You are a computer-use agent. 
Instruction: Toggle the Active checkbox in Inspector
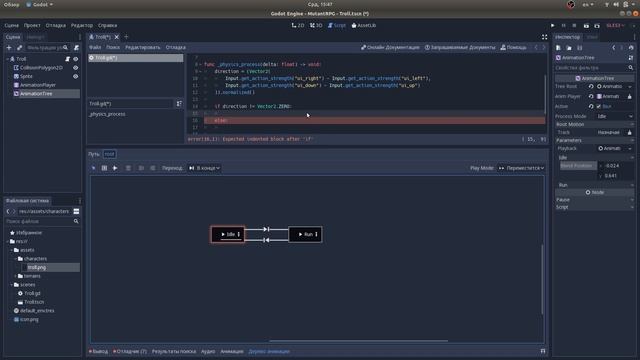coord(599,107)
